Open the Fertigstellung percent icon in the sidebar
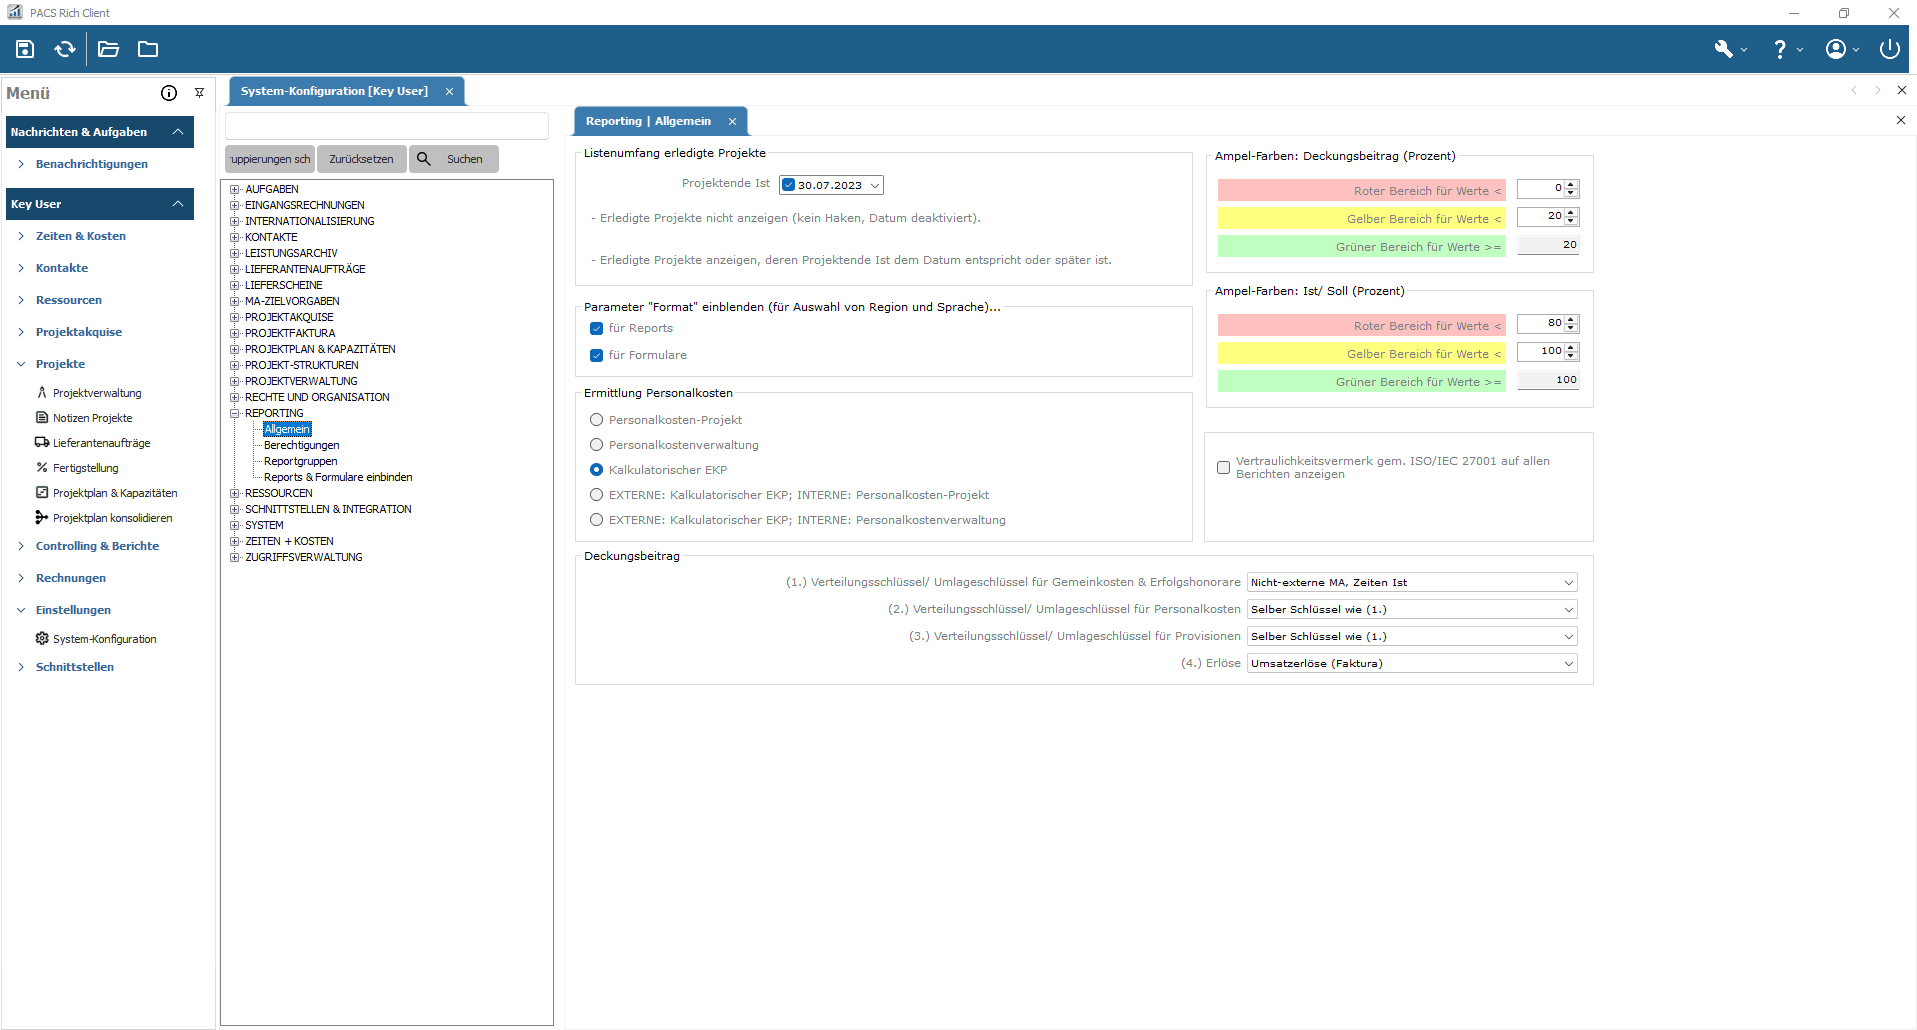Image resolution: width=1917 pixels, height=1030 pixels. tap(41, 467)
